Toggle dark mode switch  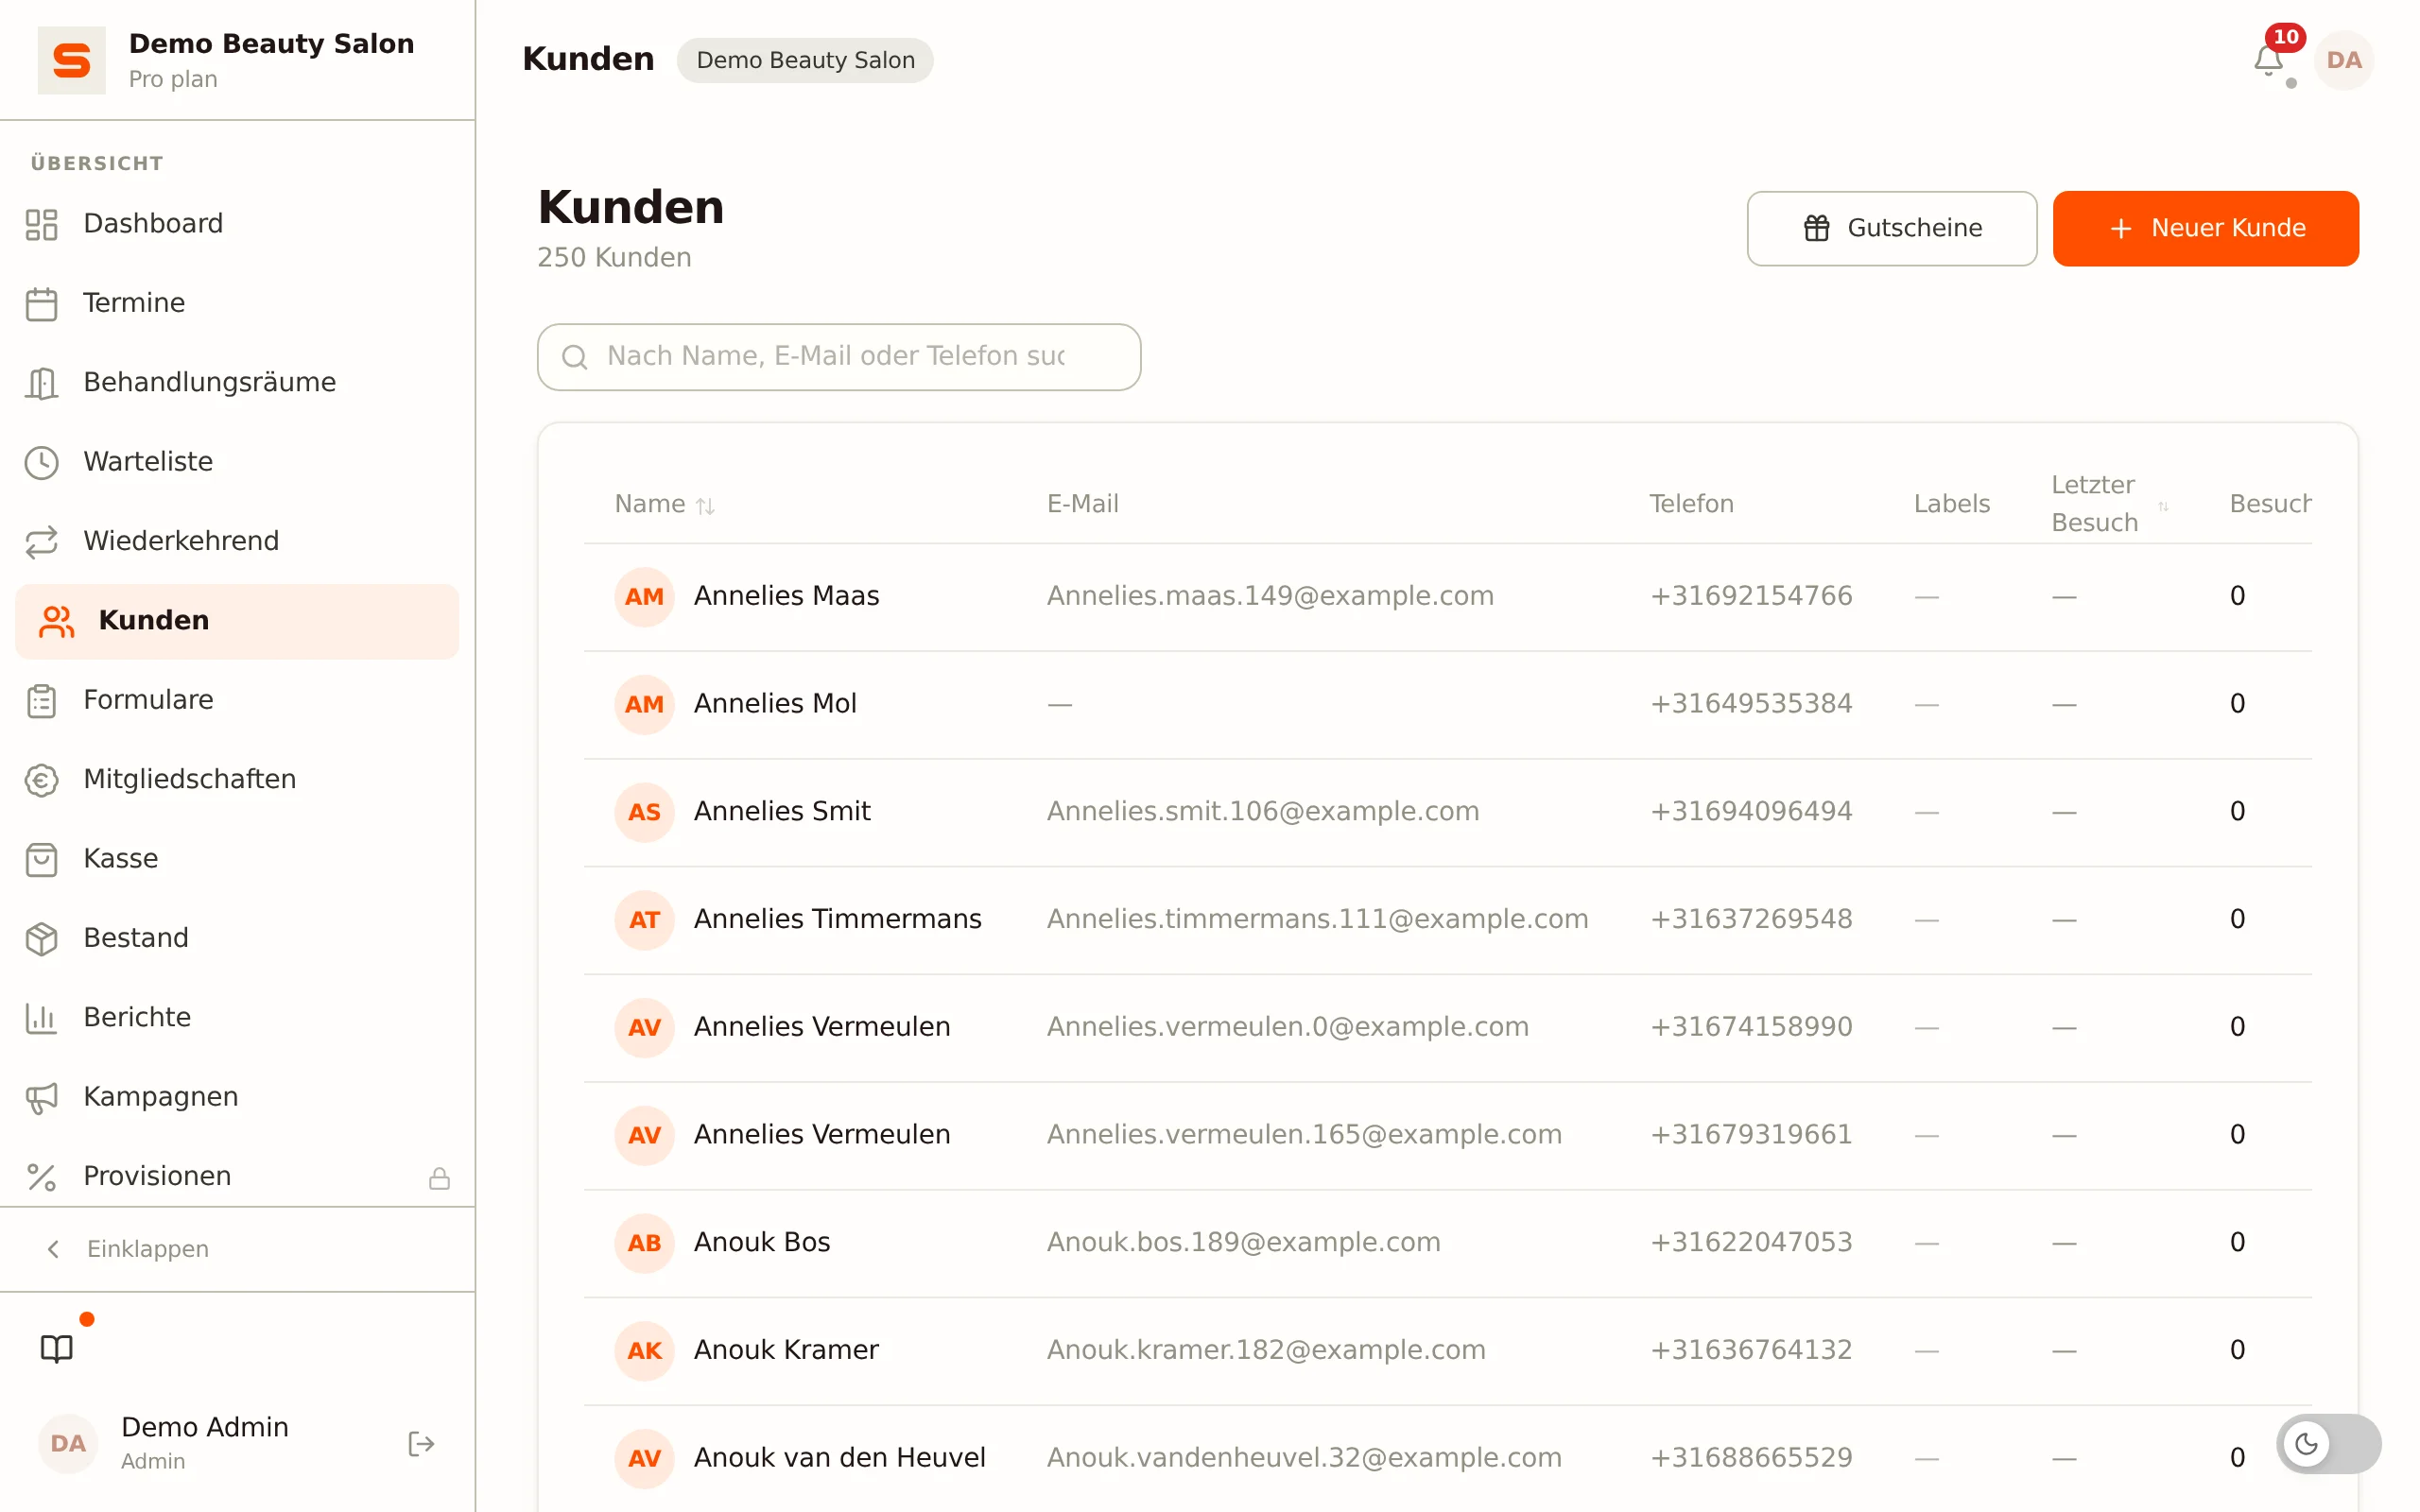coord(2328,1443)
